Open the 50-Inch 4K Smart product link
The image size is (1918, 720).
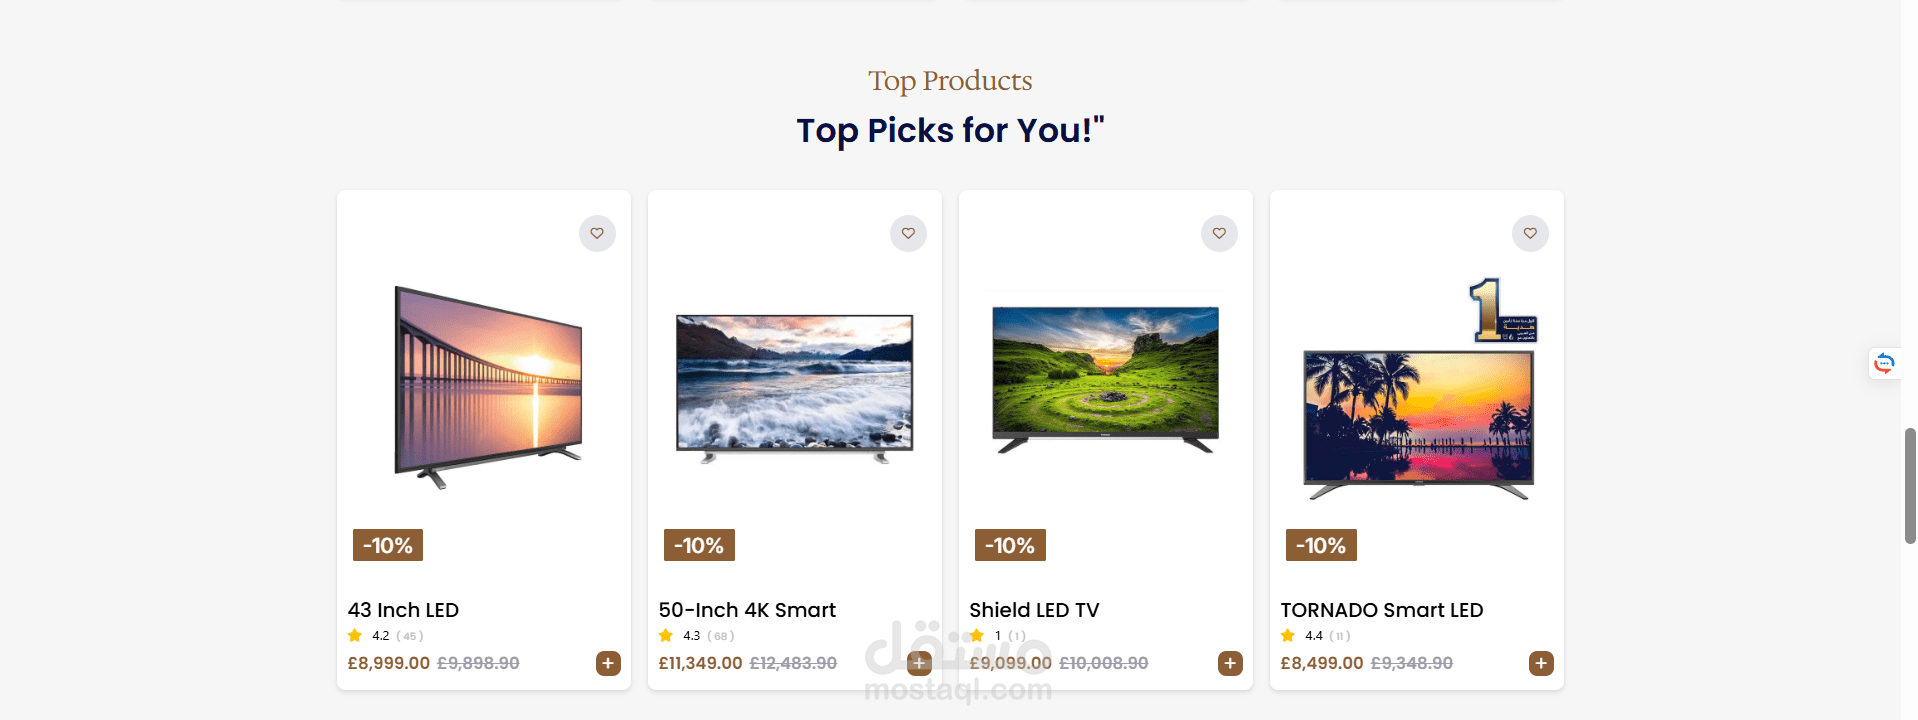point(747,610)
